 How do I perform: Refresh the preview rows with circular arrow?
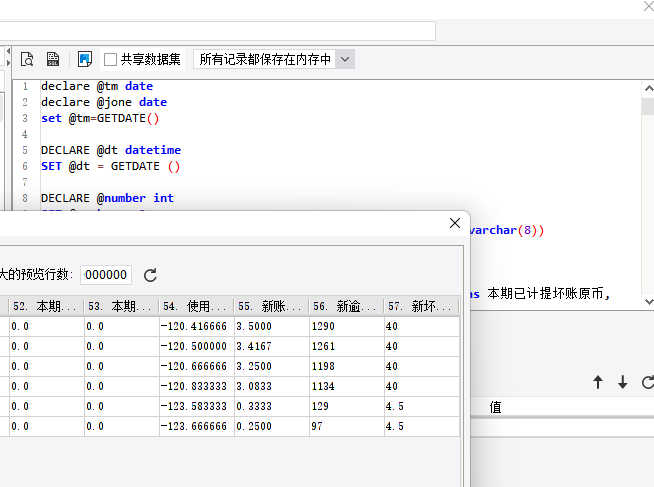pyautogui.click(x=151, y=275)
